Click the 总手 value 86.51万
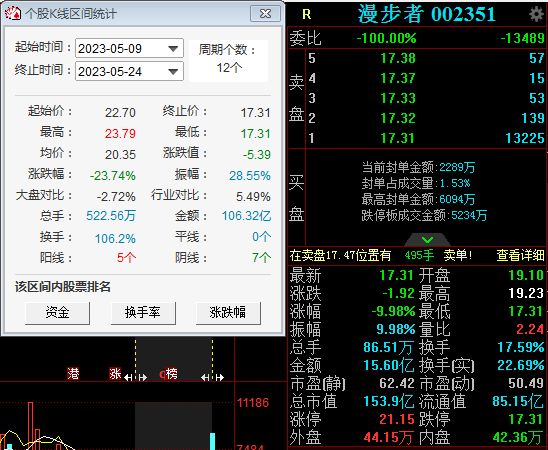Viewport: 548px width, 450px height. [389, 347]
